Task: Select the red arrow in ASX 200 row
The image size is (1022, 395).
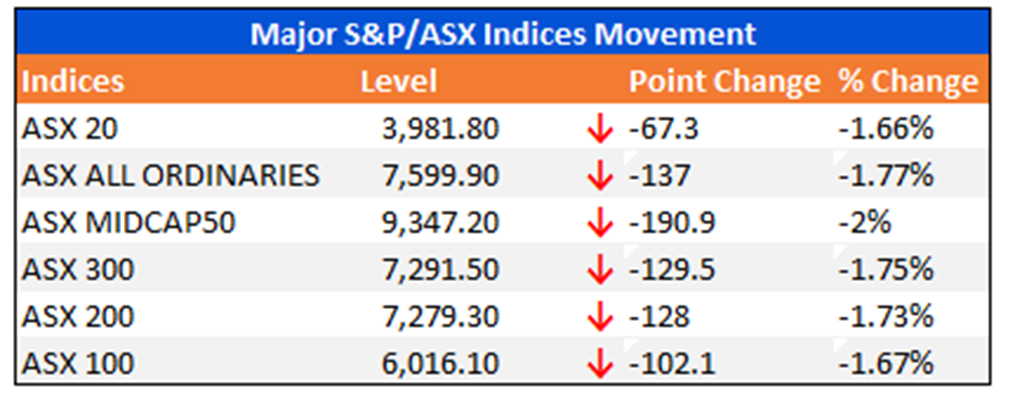Action: click(x=600, y=318)
